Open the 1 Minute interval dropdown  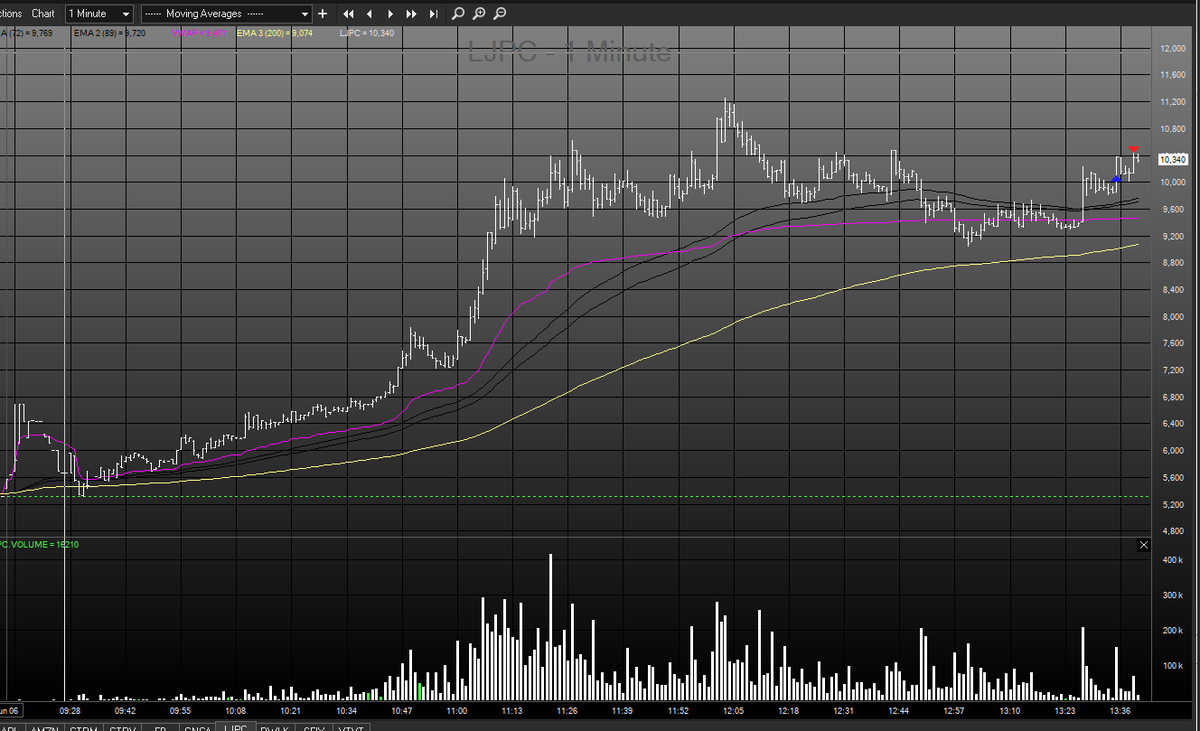[x=99, y=14]
